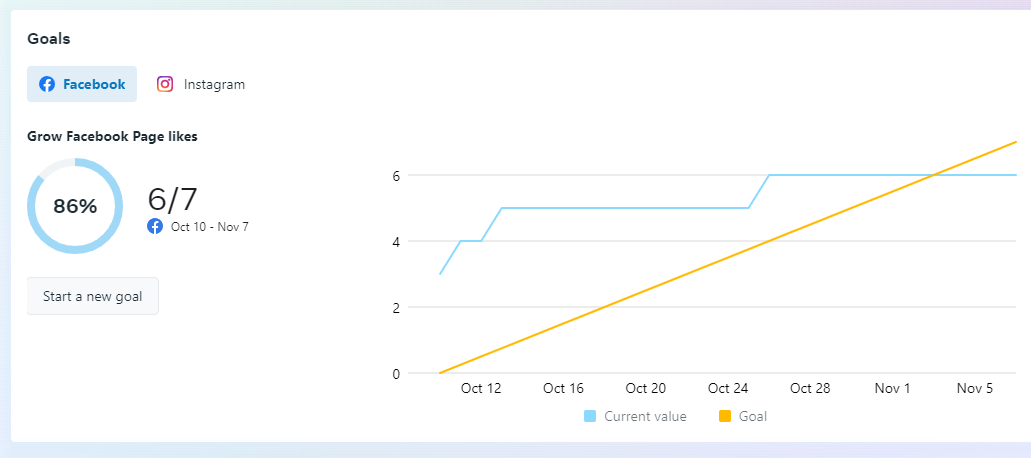The height and width of the screenshot is (458, 1031).
Task: Toggle the Current value series legend label
Action: tap(645, 416)
